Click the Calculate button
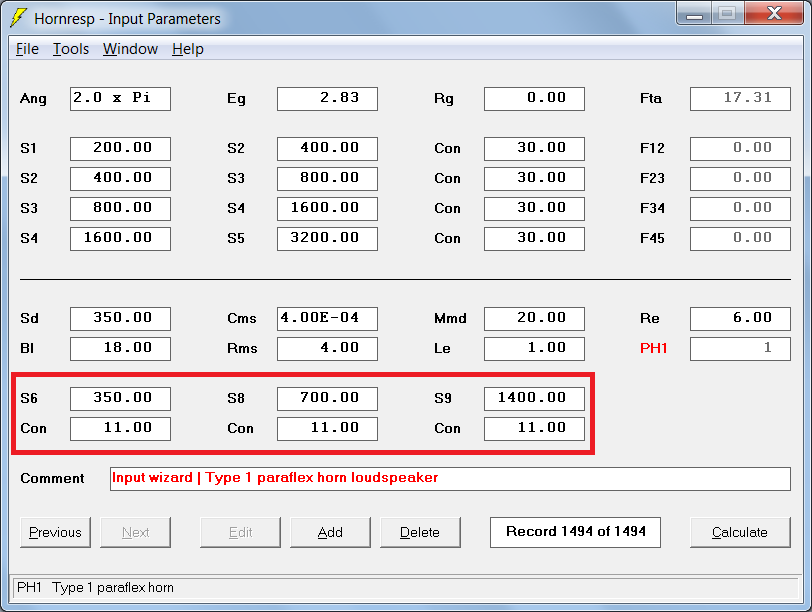Image resolution: width=812 pixels, height=612 pixels. click(x=740, y=532)
